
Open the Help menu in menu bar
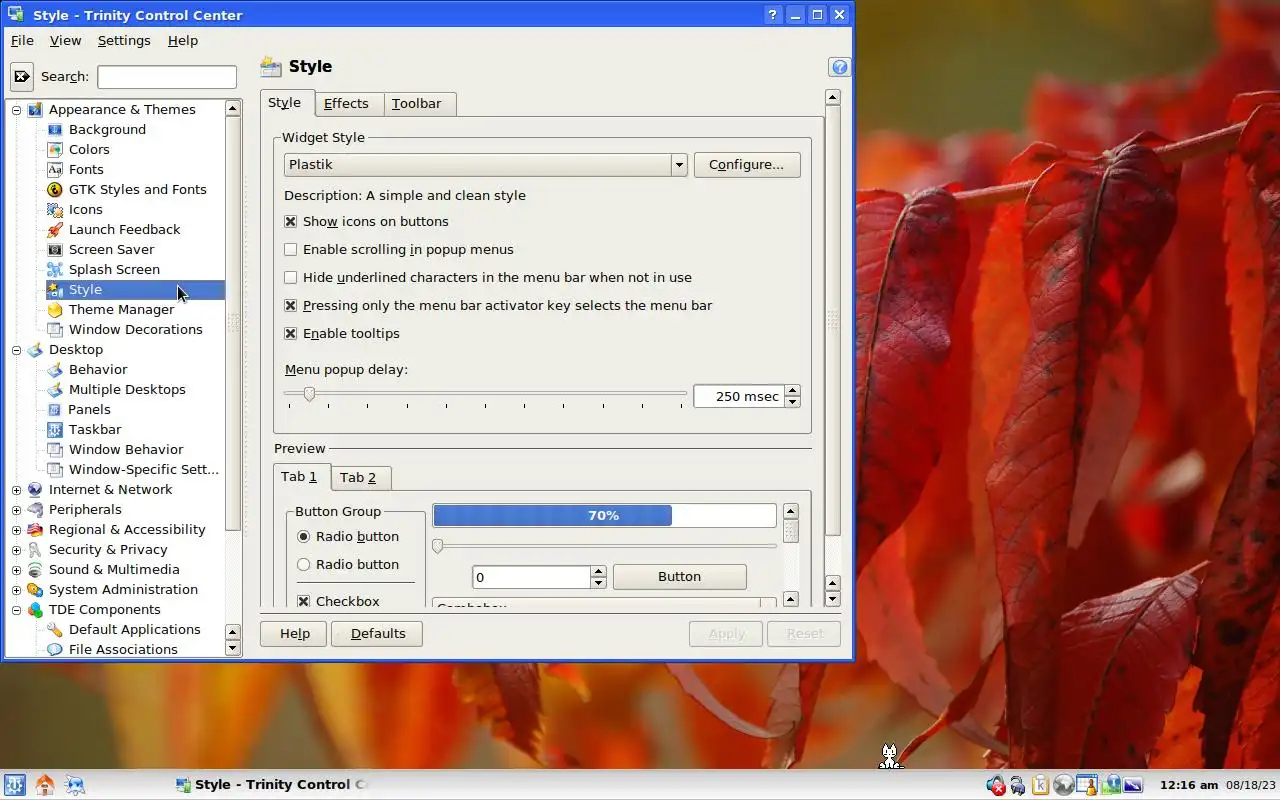coord(183,41)
